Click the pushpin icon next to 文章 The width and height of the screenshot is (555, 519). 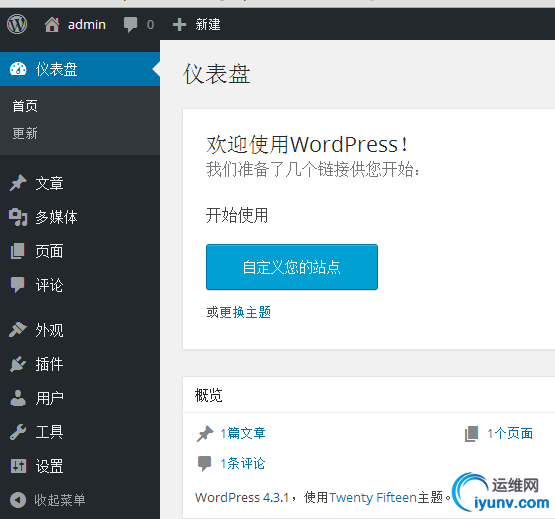tap(18, 183)
